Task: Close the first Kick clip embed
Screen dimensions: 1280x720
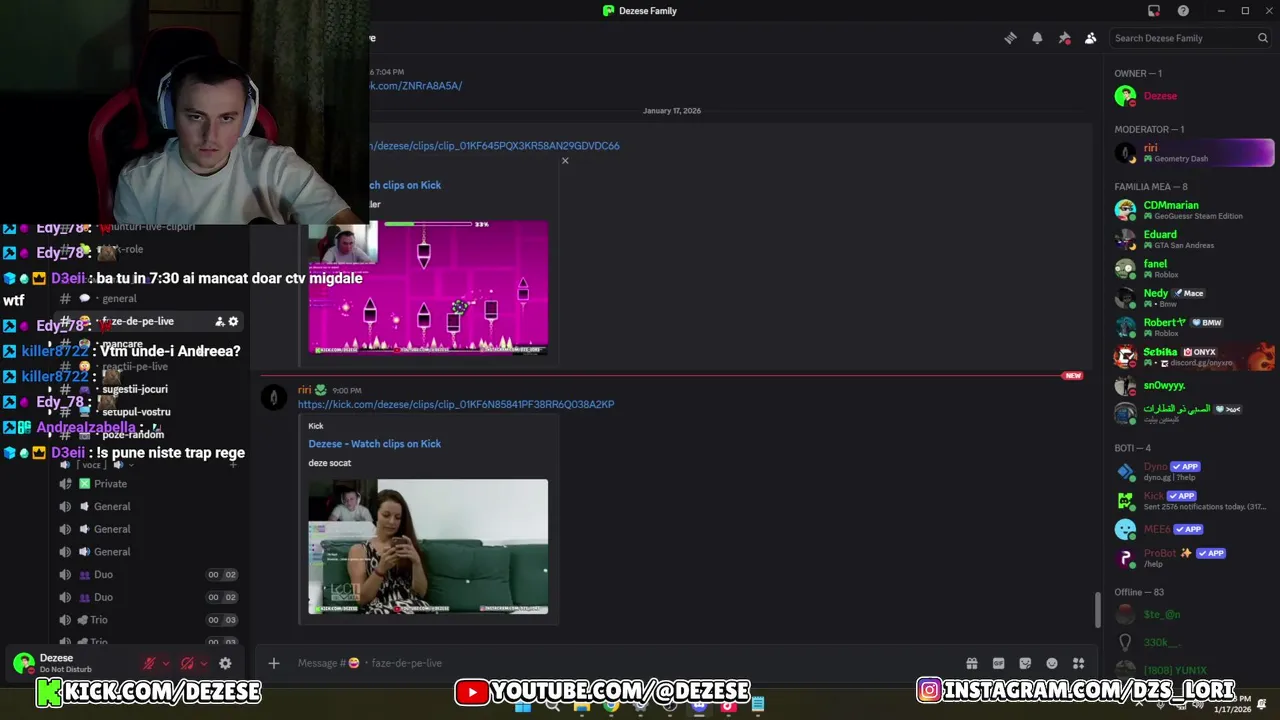Action: coord(565,161)
